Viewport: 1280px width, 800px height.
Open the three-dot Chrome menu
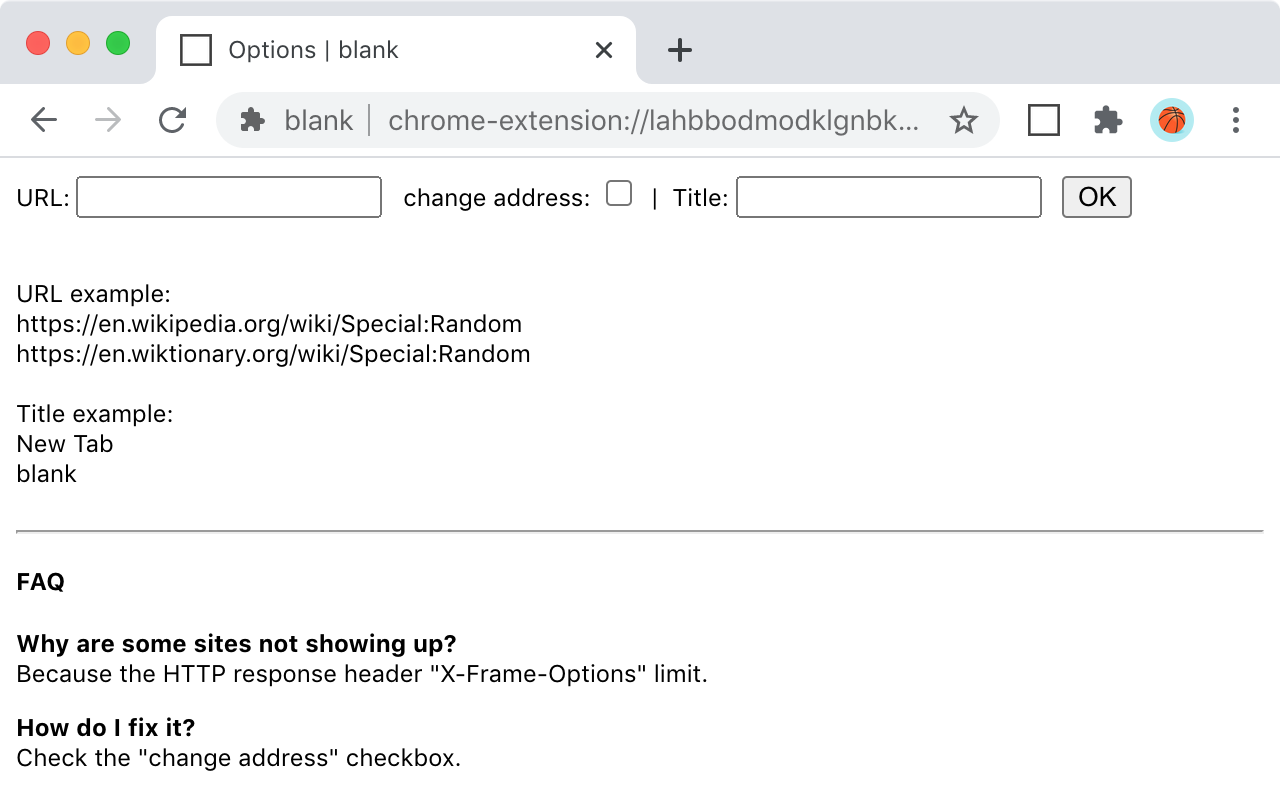(1236, 120)
